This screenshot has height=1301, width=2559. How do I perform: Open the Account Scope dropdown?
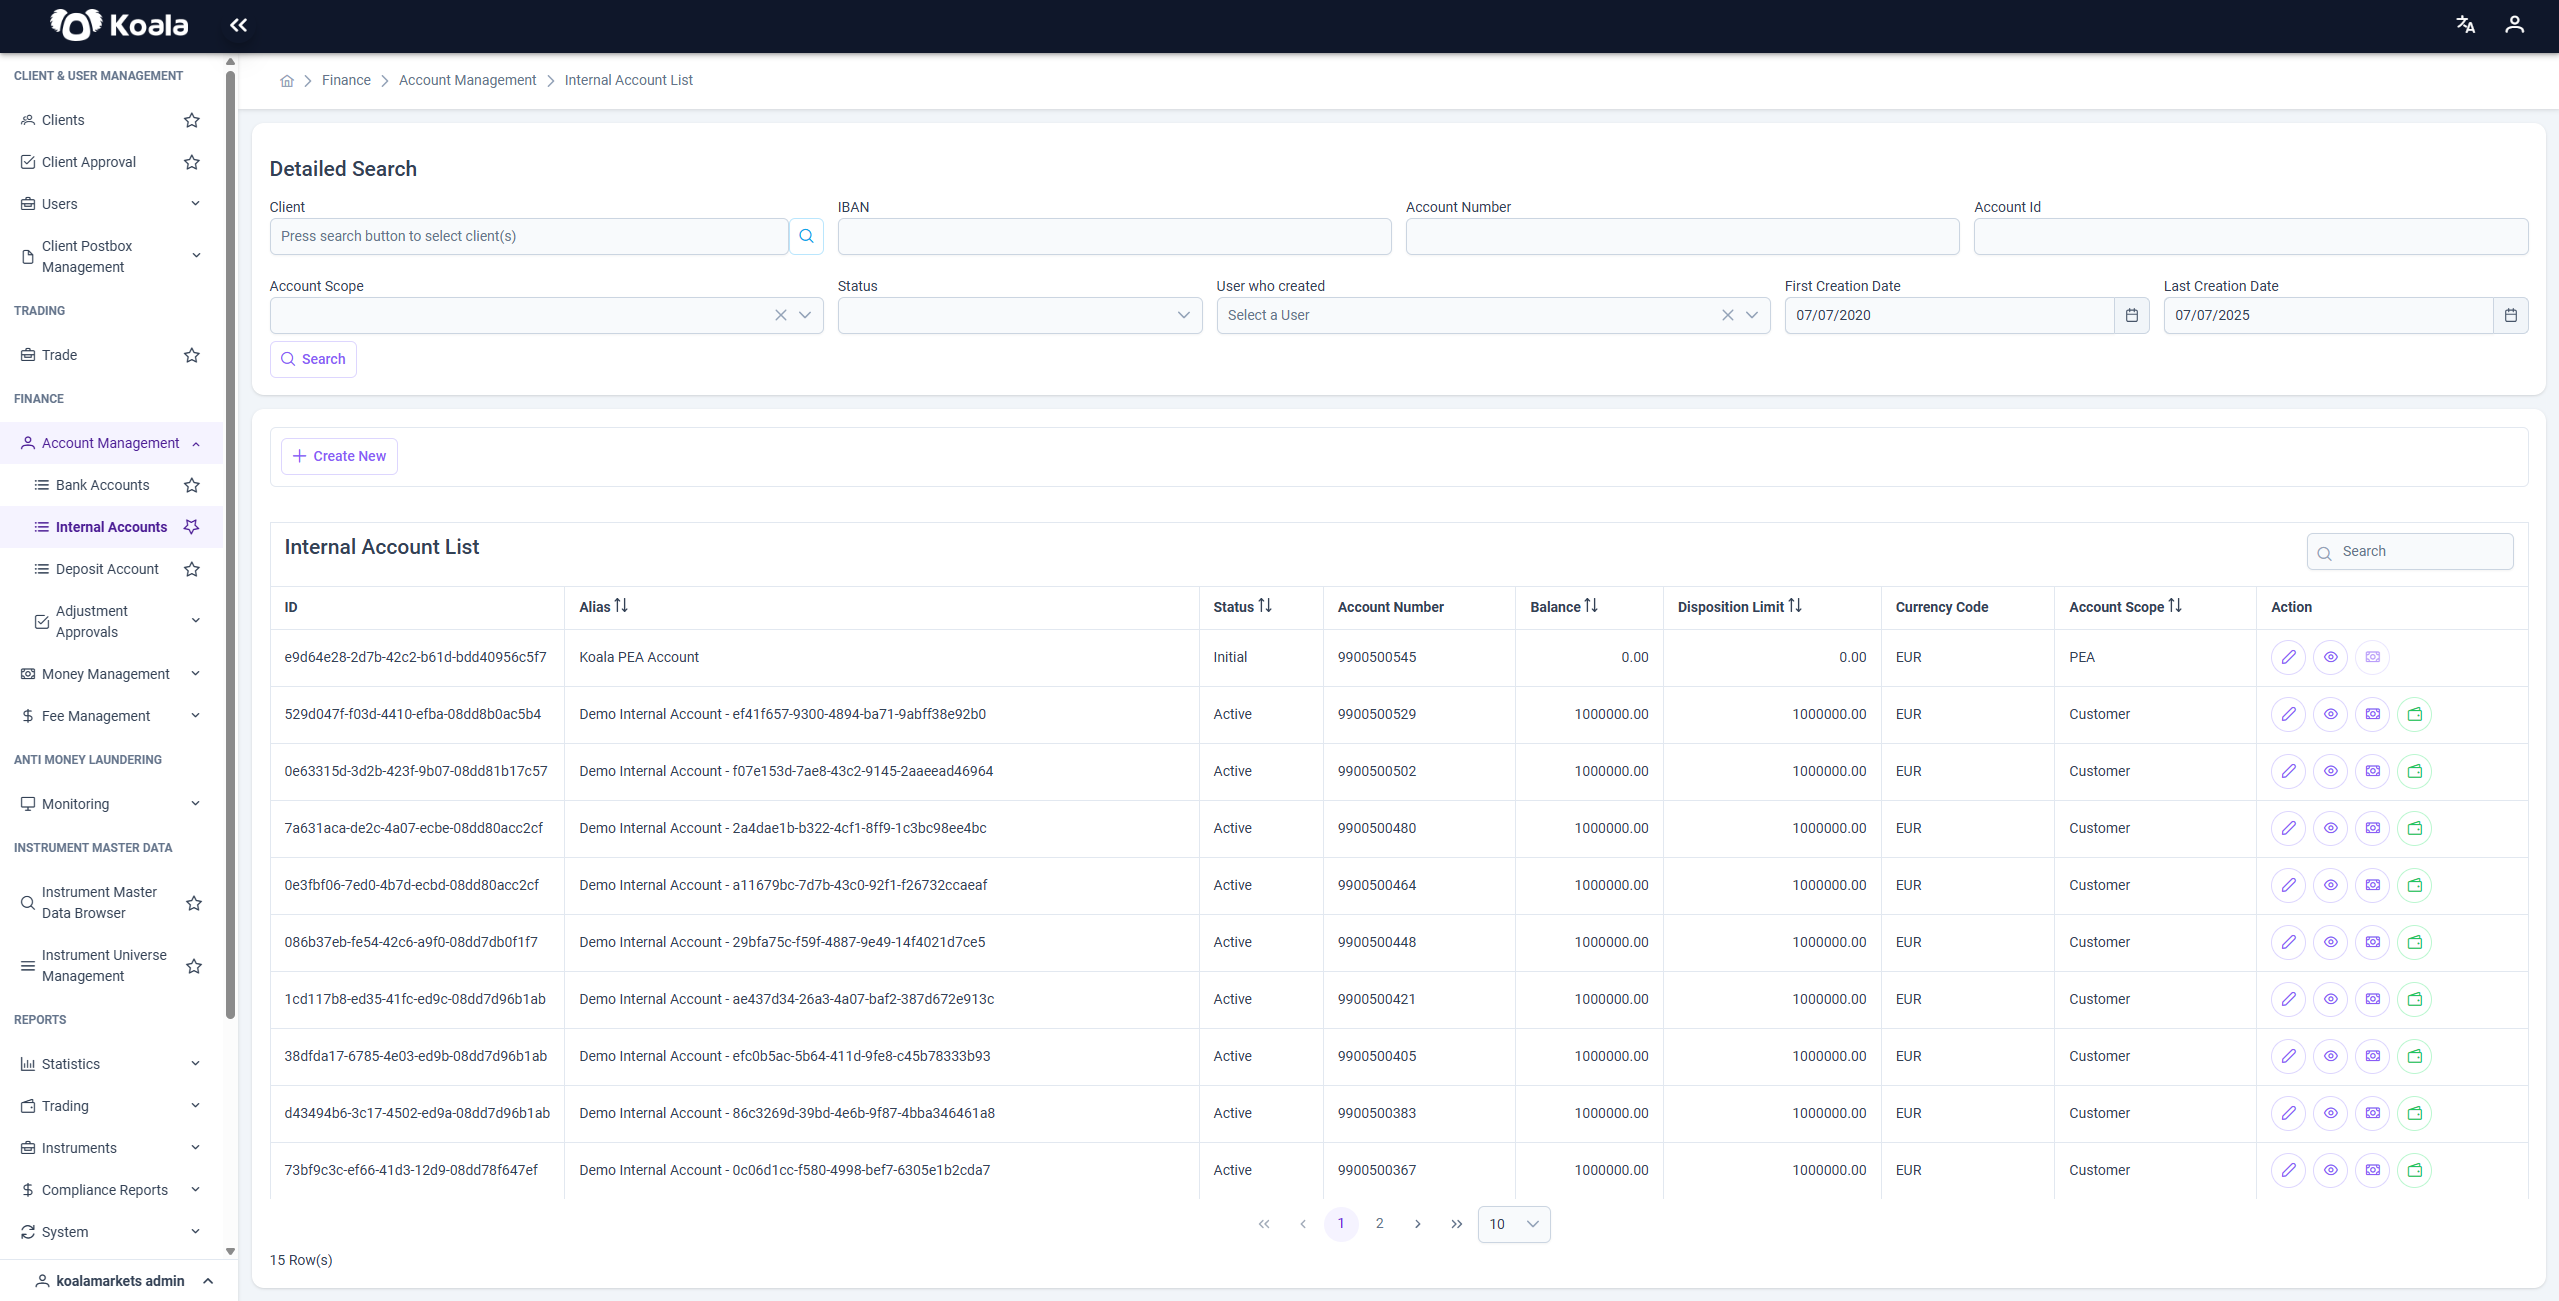click(805, 315)
